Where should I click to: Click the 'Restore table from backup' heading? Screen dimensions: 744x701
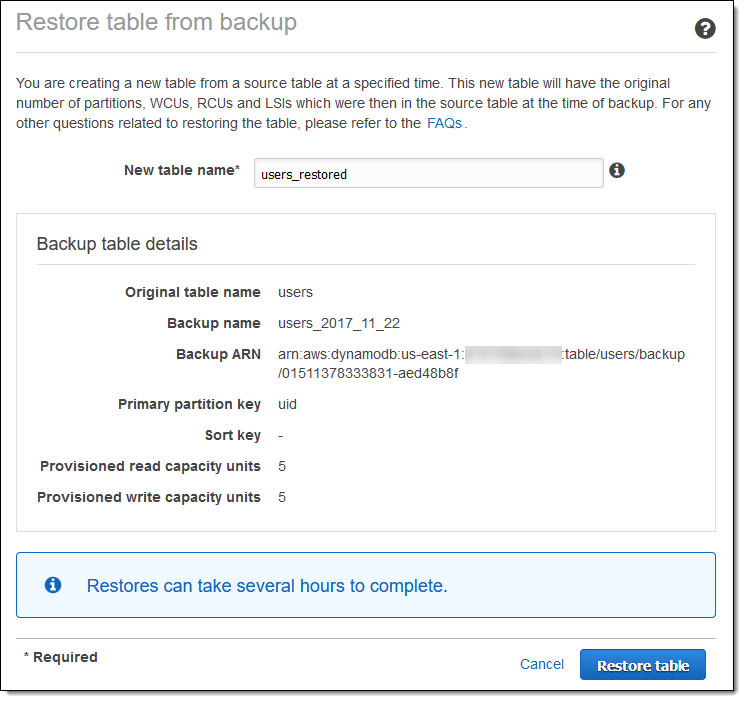[x=156, y=22]
